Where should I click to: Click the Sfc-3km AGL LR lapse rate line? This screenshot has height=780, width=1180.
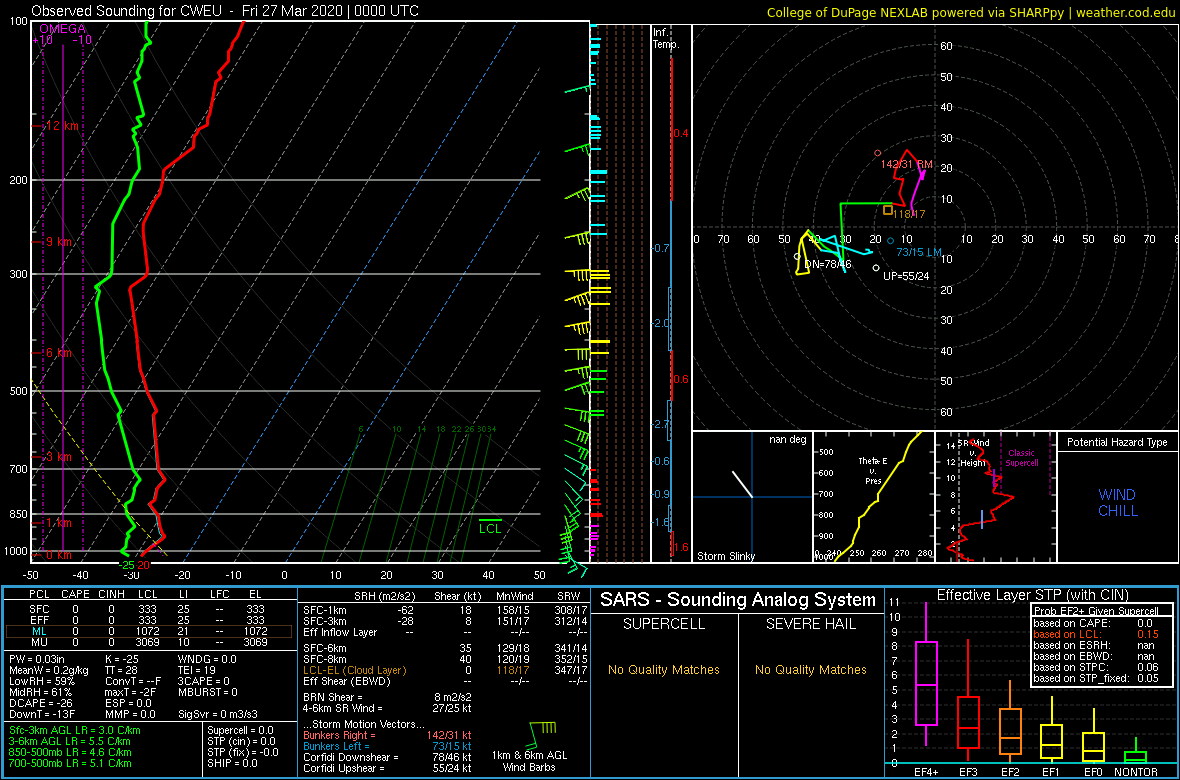click(75, 730)
